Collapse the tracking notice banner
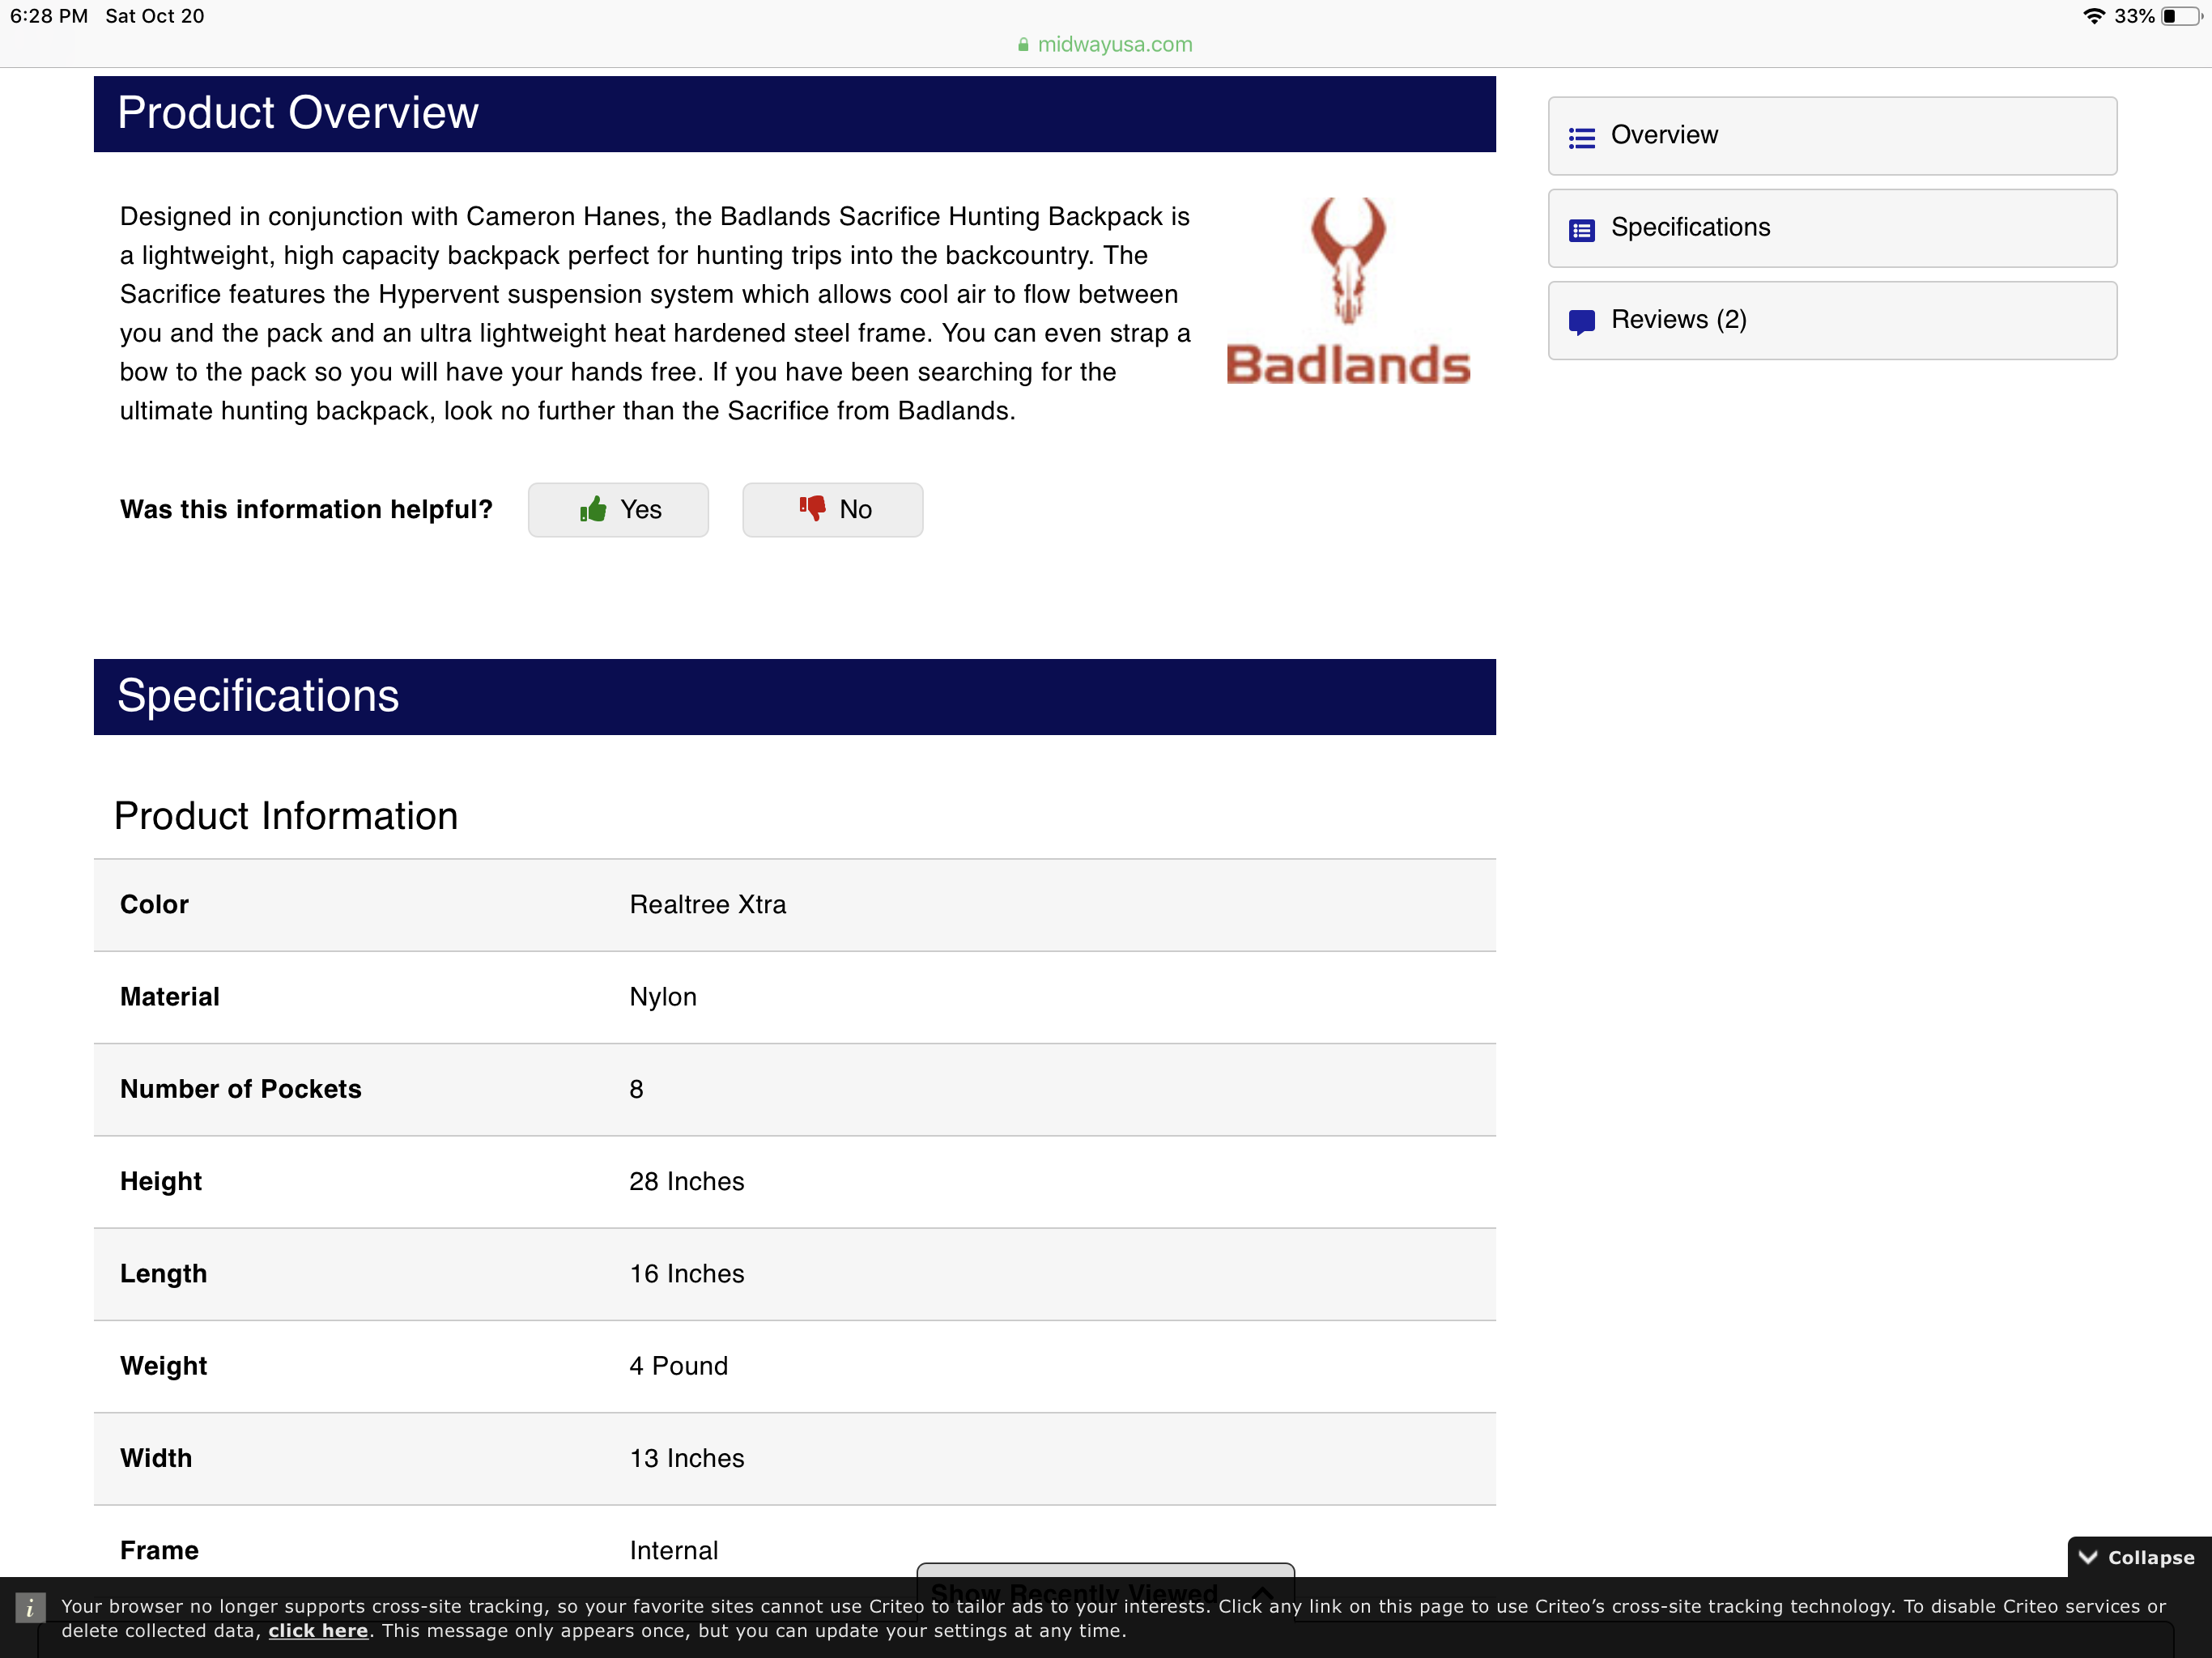Viewport: 2212px width, 1658px height. point(2138,1557)
